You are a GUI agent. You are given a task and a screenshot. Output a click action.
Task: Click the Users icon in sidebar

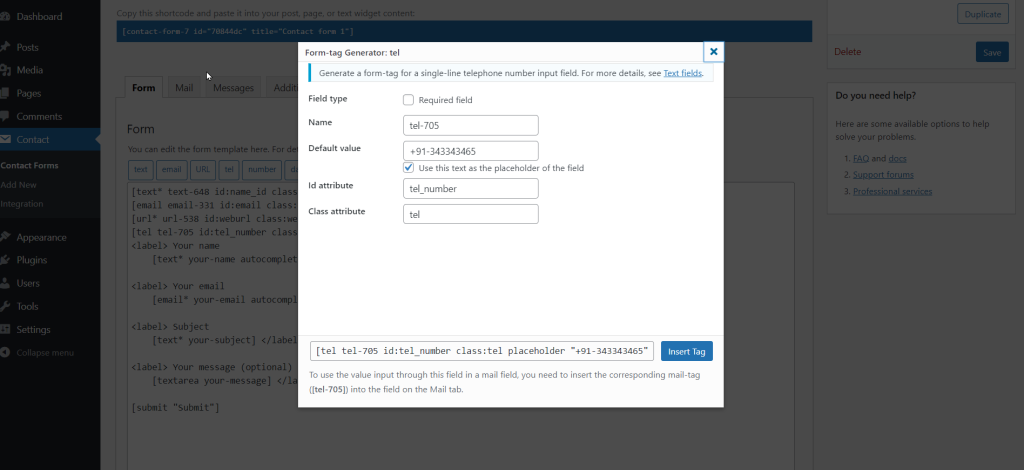(6, 283)
